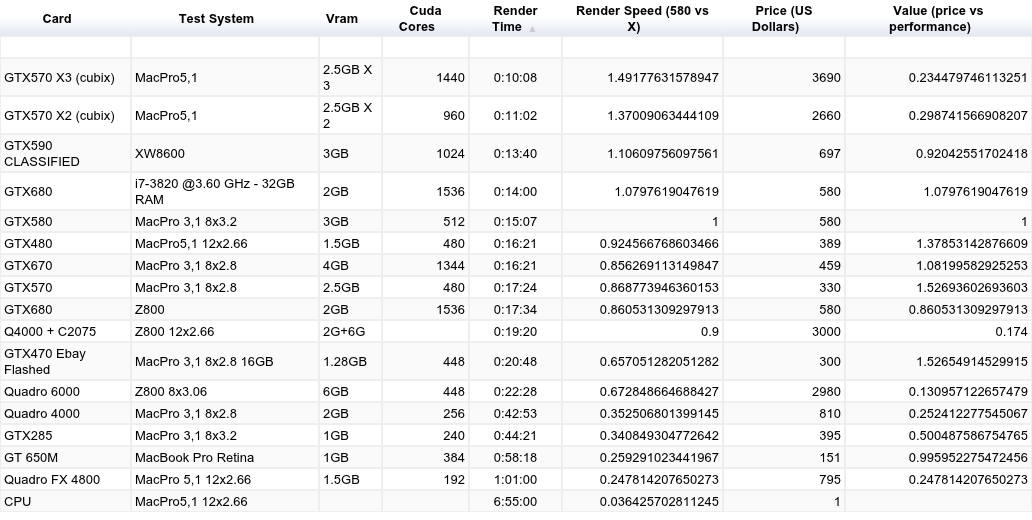1032x520 pixels.
Task: Select the CPU row card cell
Action: pyautogui.click(x=66, y=502)
